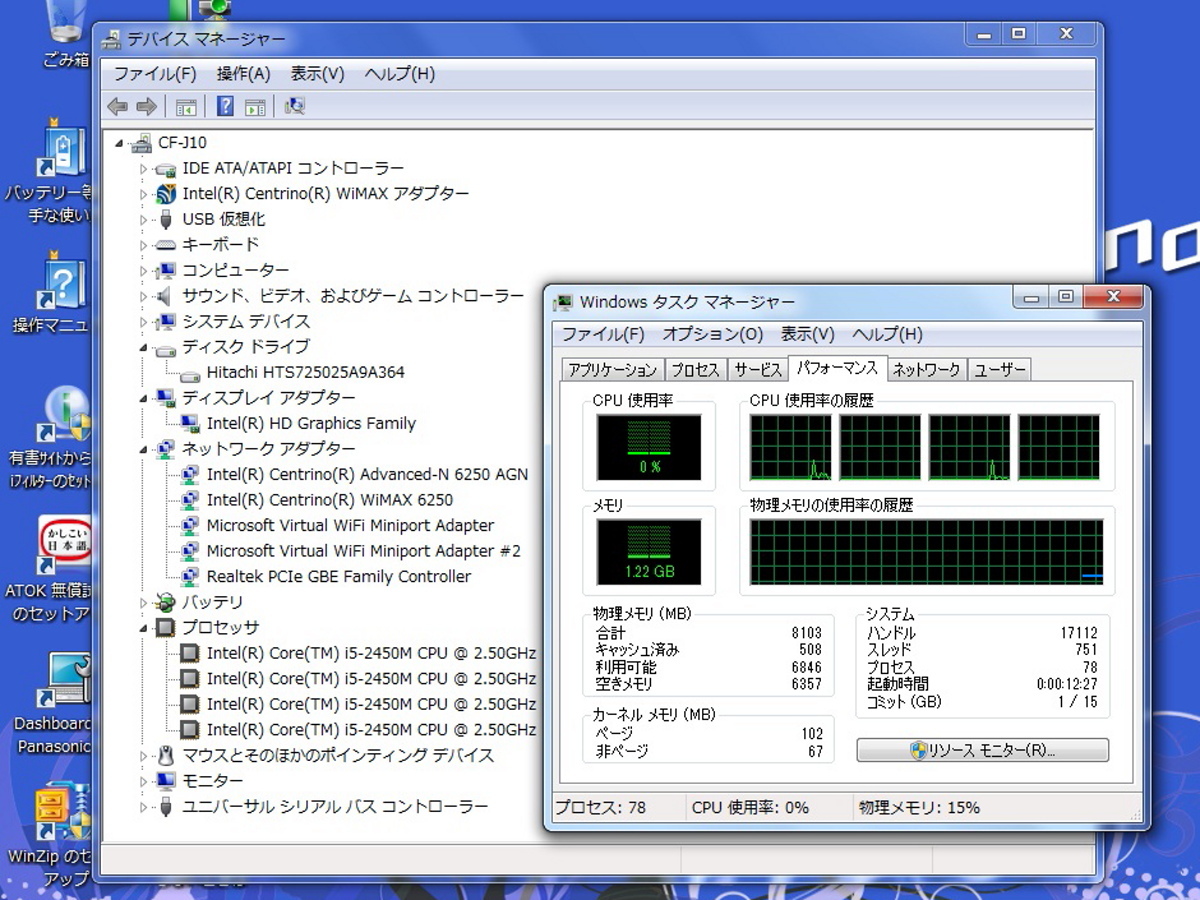Click the physical memory usage history graph
Viewport: 1200px width, 900px height.
[x=927, y=552]
